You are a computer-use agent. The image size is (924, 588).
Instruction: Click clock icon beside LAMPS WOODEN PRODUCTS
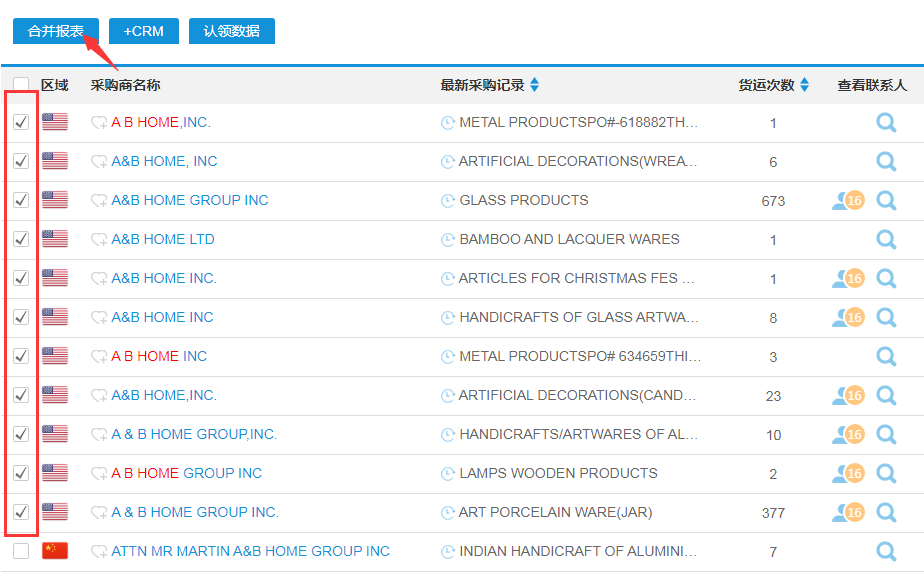pyautogui.click(x=448, y=473)
